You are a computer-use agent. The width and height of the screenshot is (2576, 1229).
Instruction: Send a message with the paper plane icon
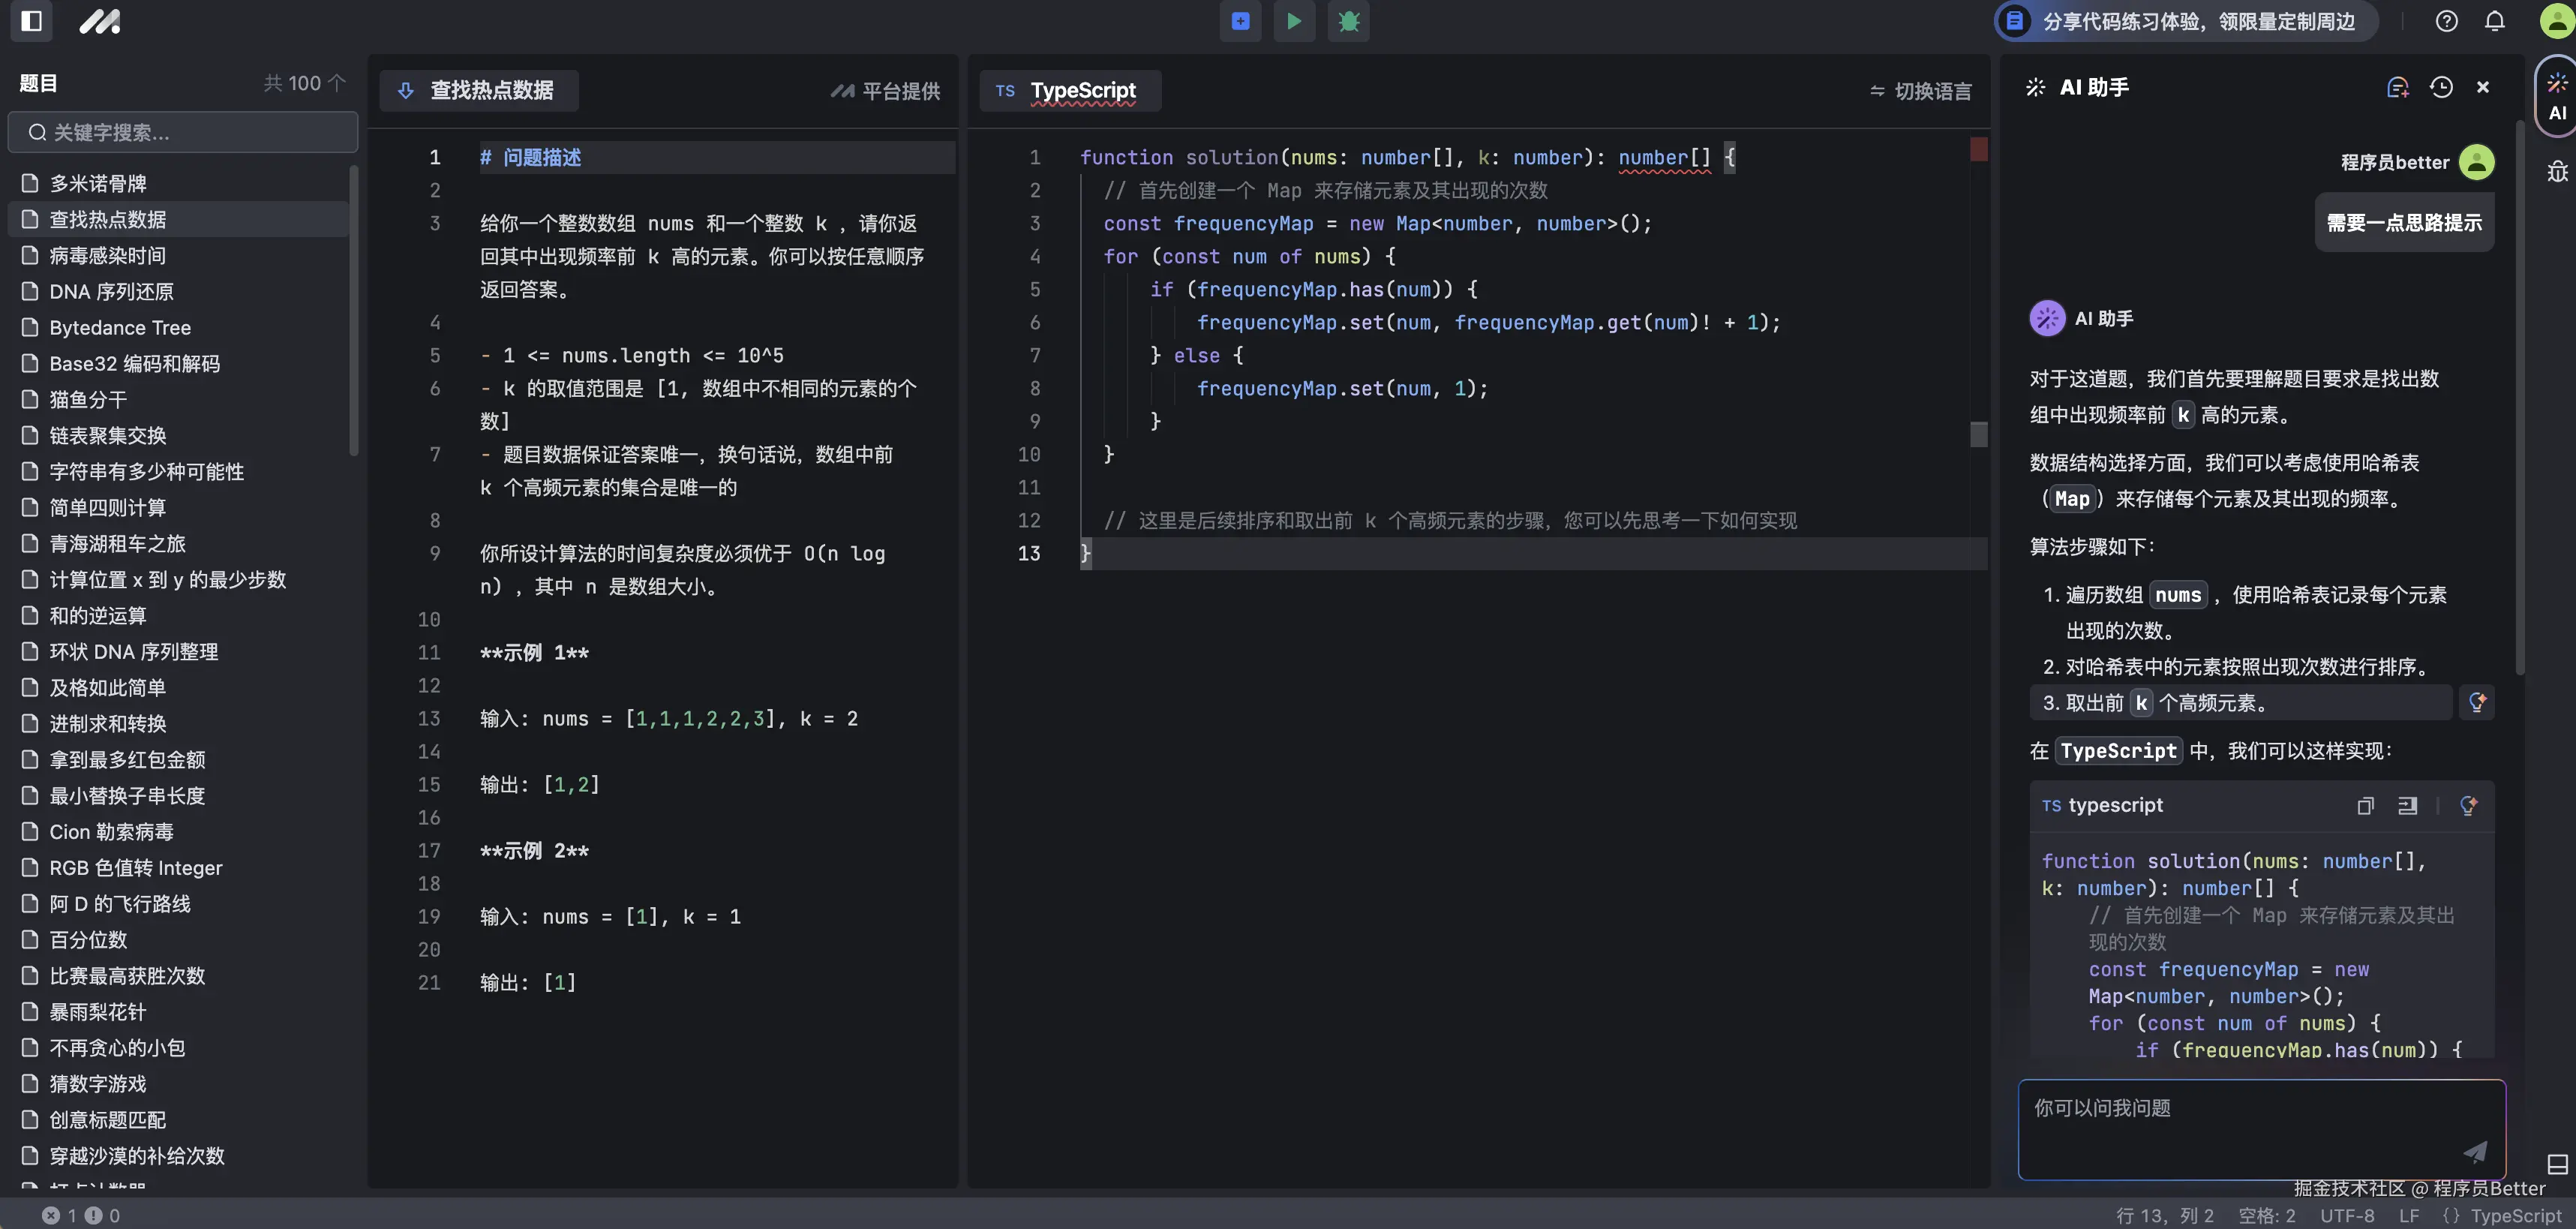[x=2476, y=1152]
